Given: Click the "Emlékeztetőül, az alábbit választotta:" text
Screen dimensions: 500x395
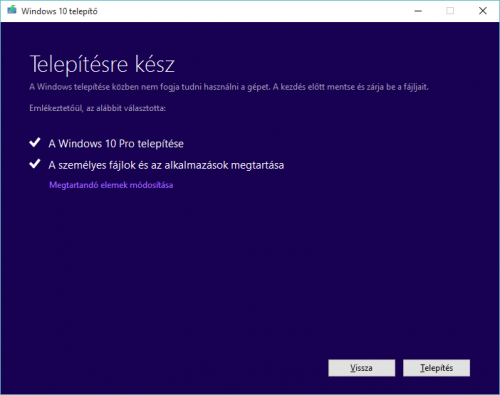Looking at the screenshot, I should click(x=97, y=108).
